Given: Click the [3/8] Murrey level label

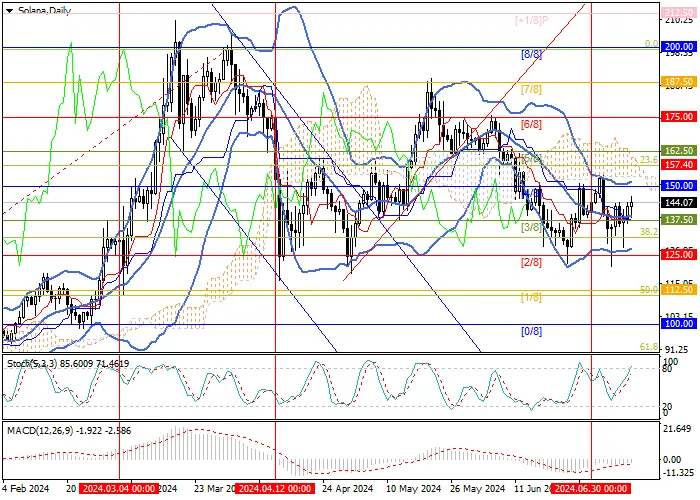Looking at the screenshot, I should click(x=531, y=228).
